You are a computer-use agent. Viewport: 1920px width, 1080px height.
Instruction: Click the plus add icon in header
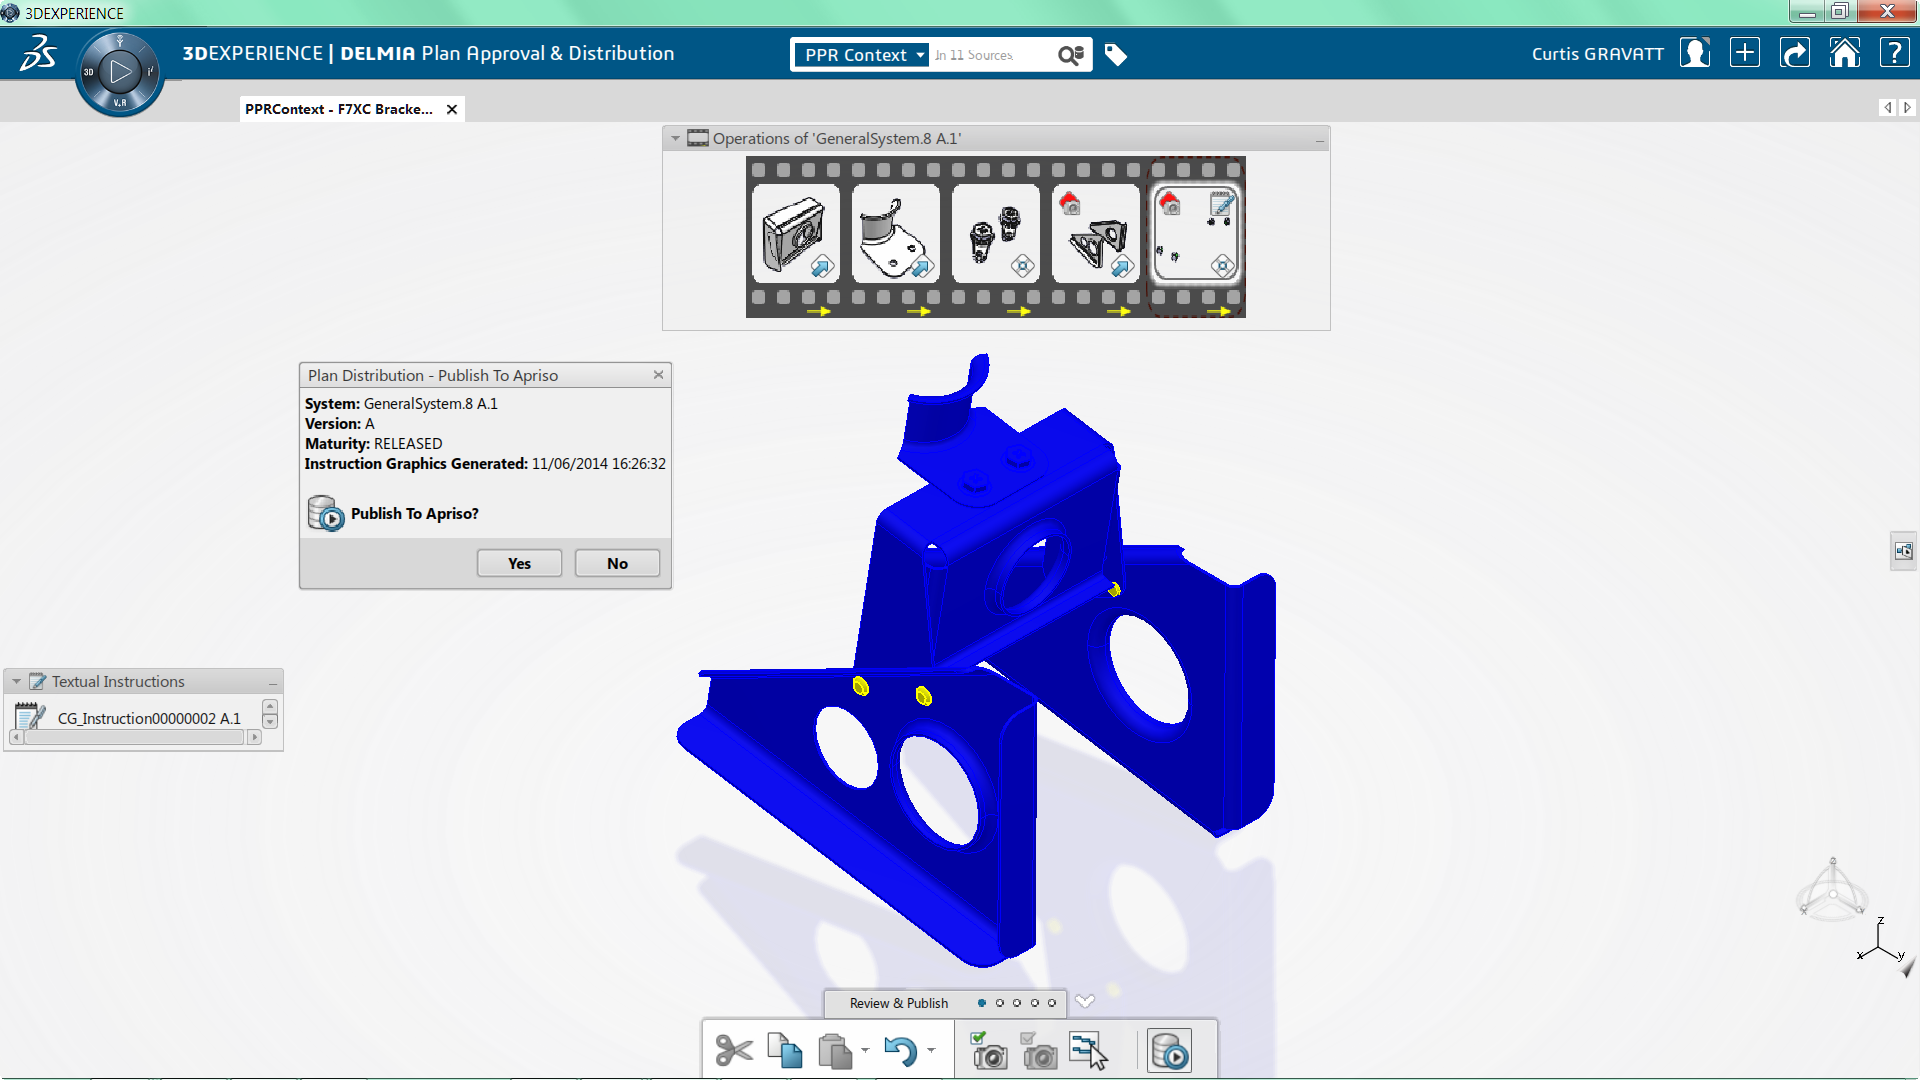[x=1745, y=53]
